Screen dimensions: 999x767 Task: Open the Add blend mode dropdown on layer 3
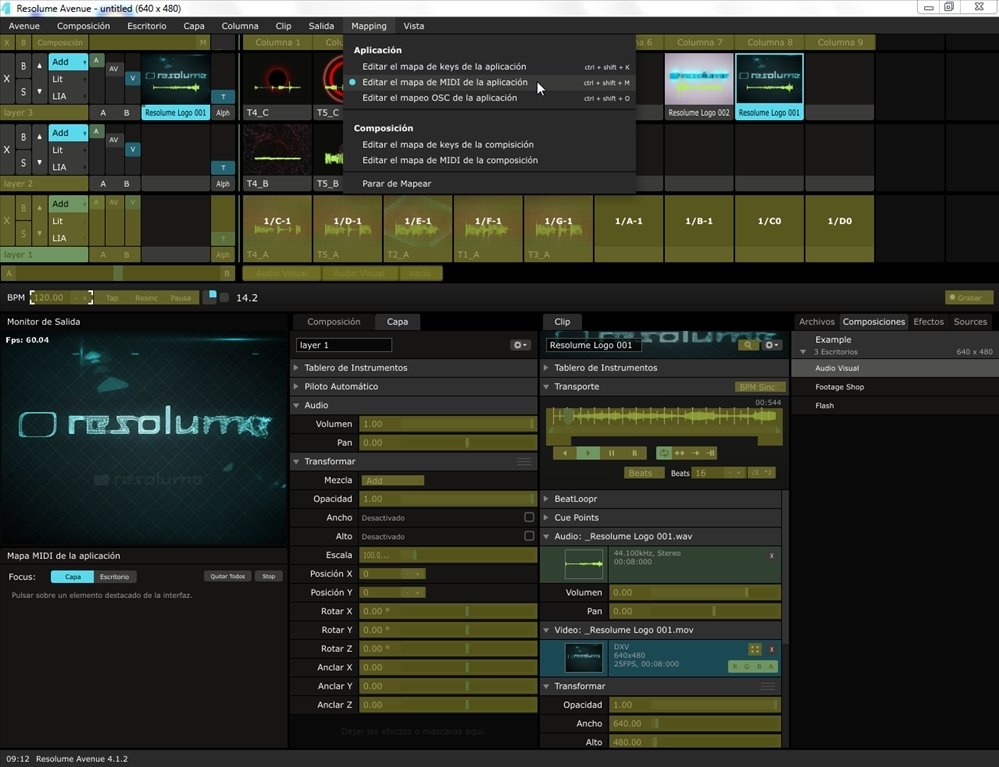68,62
